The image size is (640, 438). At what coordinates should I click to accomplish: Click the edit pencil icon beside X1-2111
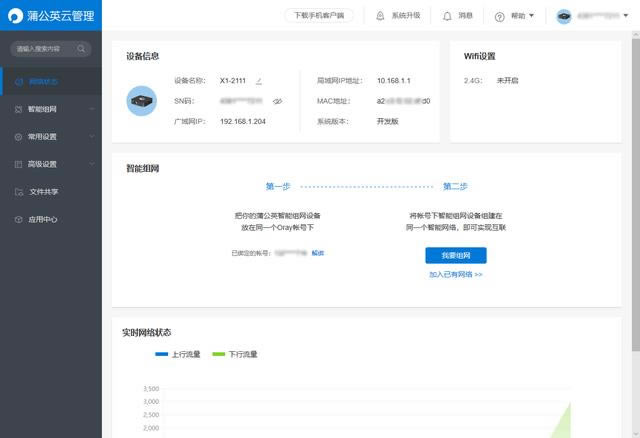[259, 80]
